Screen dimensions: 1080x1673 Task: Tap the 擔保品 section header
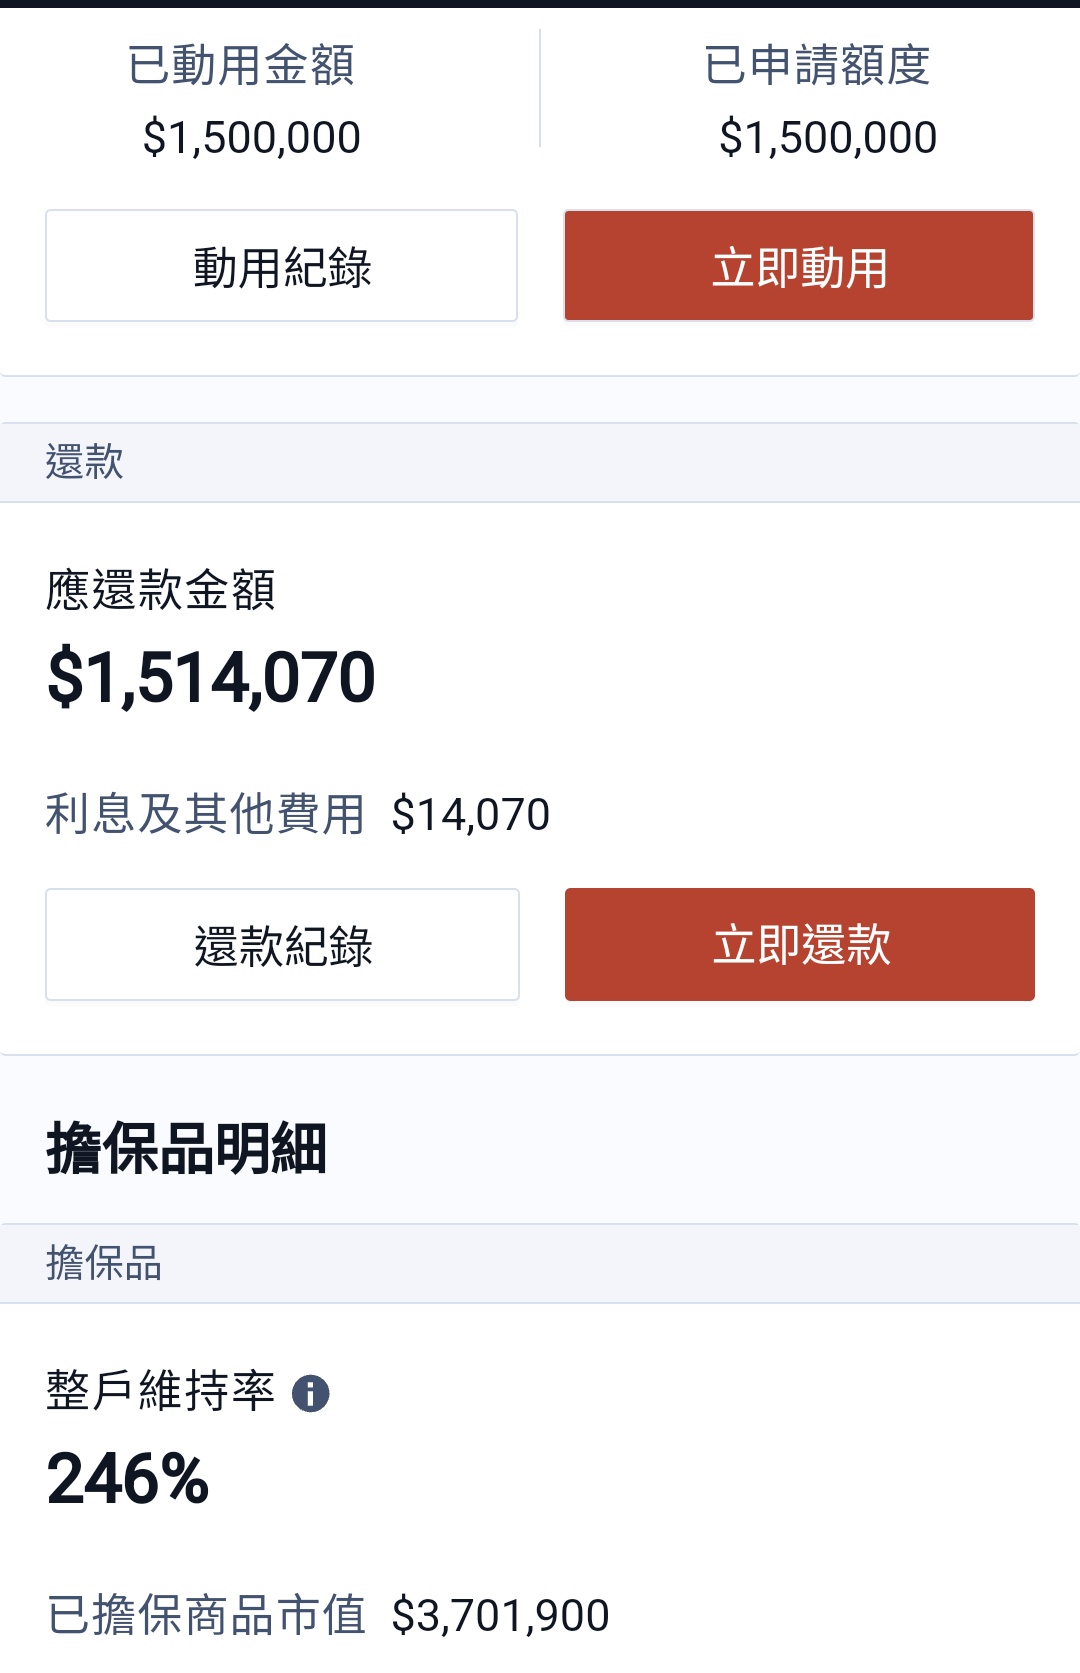[x=540, y=1264]
